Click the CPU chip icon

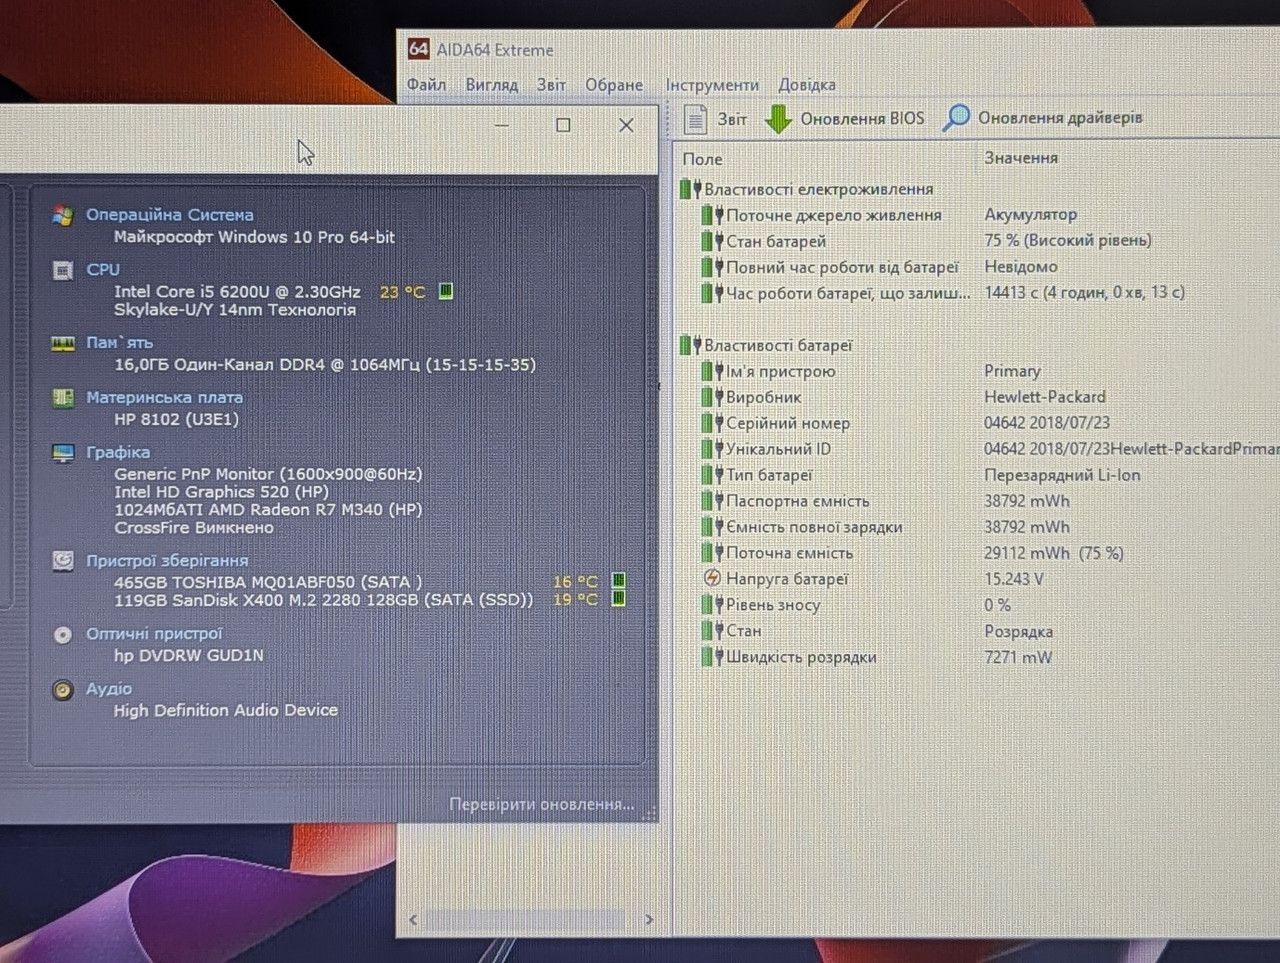63,270
